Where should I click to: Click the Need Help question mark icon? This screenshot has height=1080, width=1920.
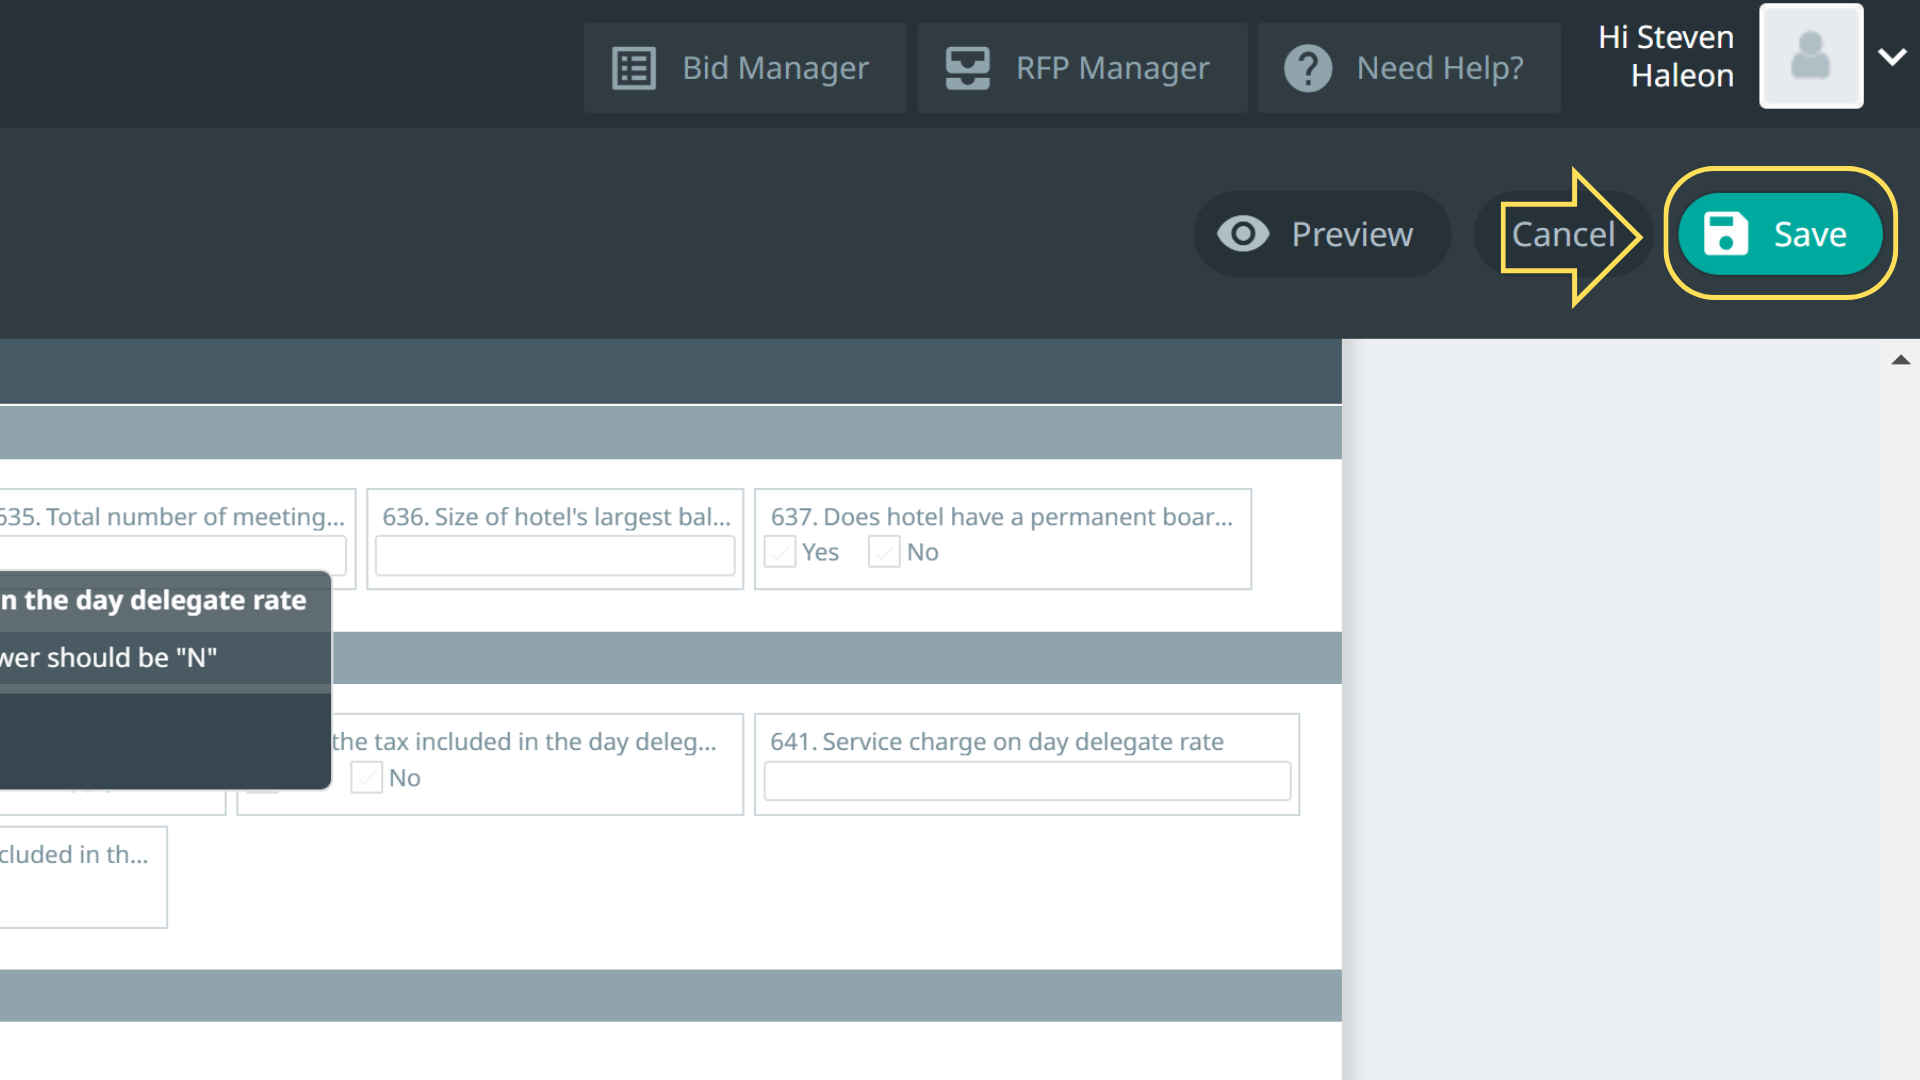[1307, 68]
